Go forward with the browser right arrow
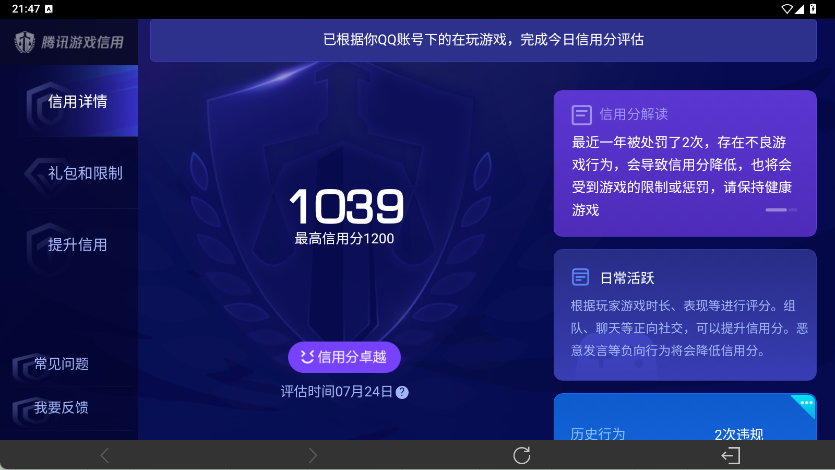This screenshot has height=470, width=835. (313, 456)
